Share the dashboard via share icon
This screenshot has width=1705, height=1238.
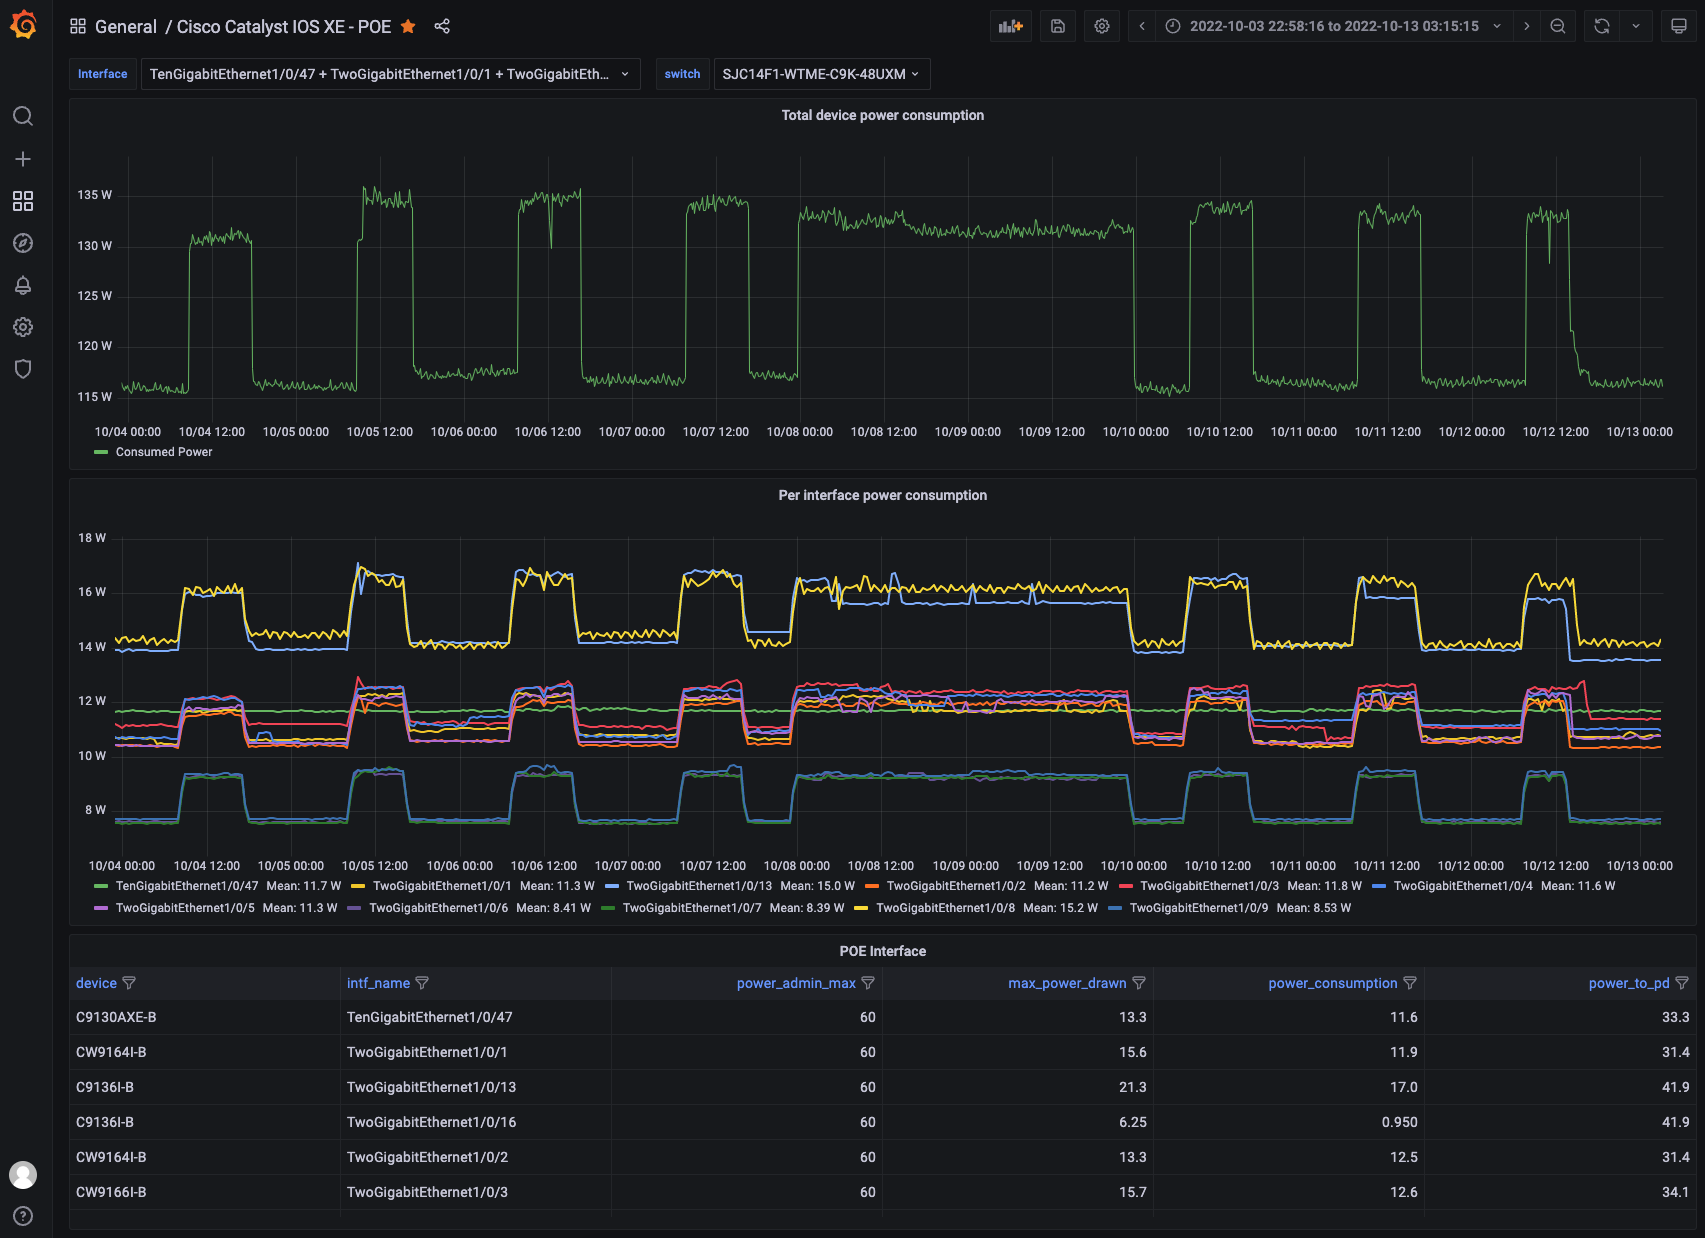click(x=442, y=27)
